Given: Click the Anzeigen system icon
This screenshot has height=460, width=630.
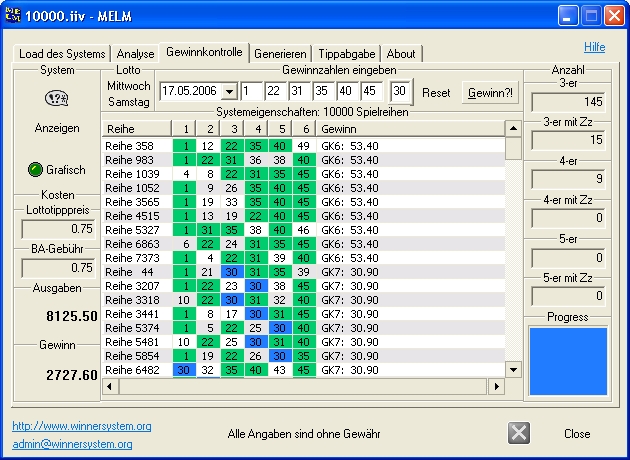Looking at the screenshot, I should [x=56, y=97].
